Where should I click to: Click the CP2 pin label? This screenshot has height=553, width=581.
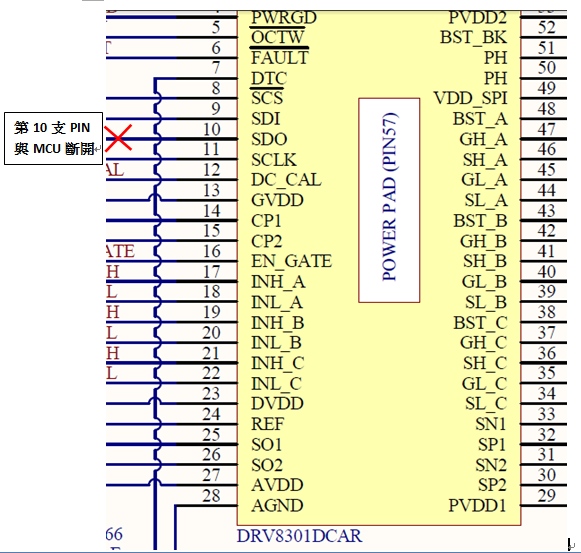pyautogui.click(x=267, y=241)
